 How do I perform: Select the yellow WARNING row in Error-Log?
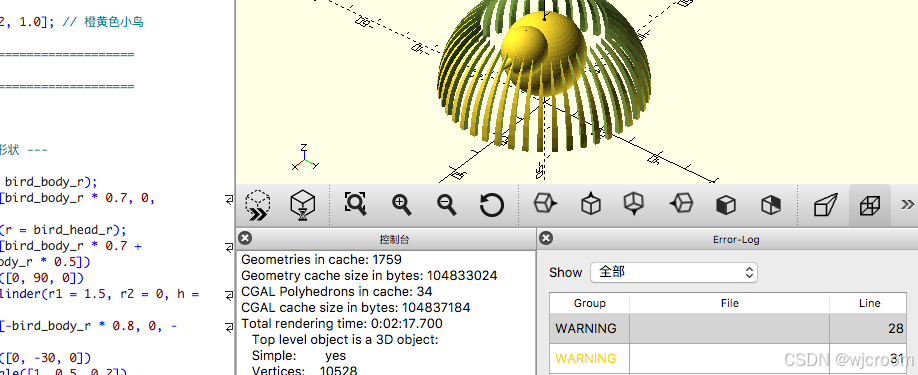pyautogui.click(x=729, y=358)
